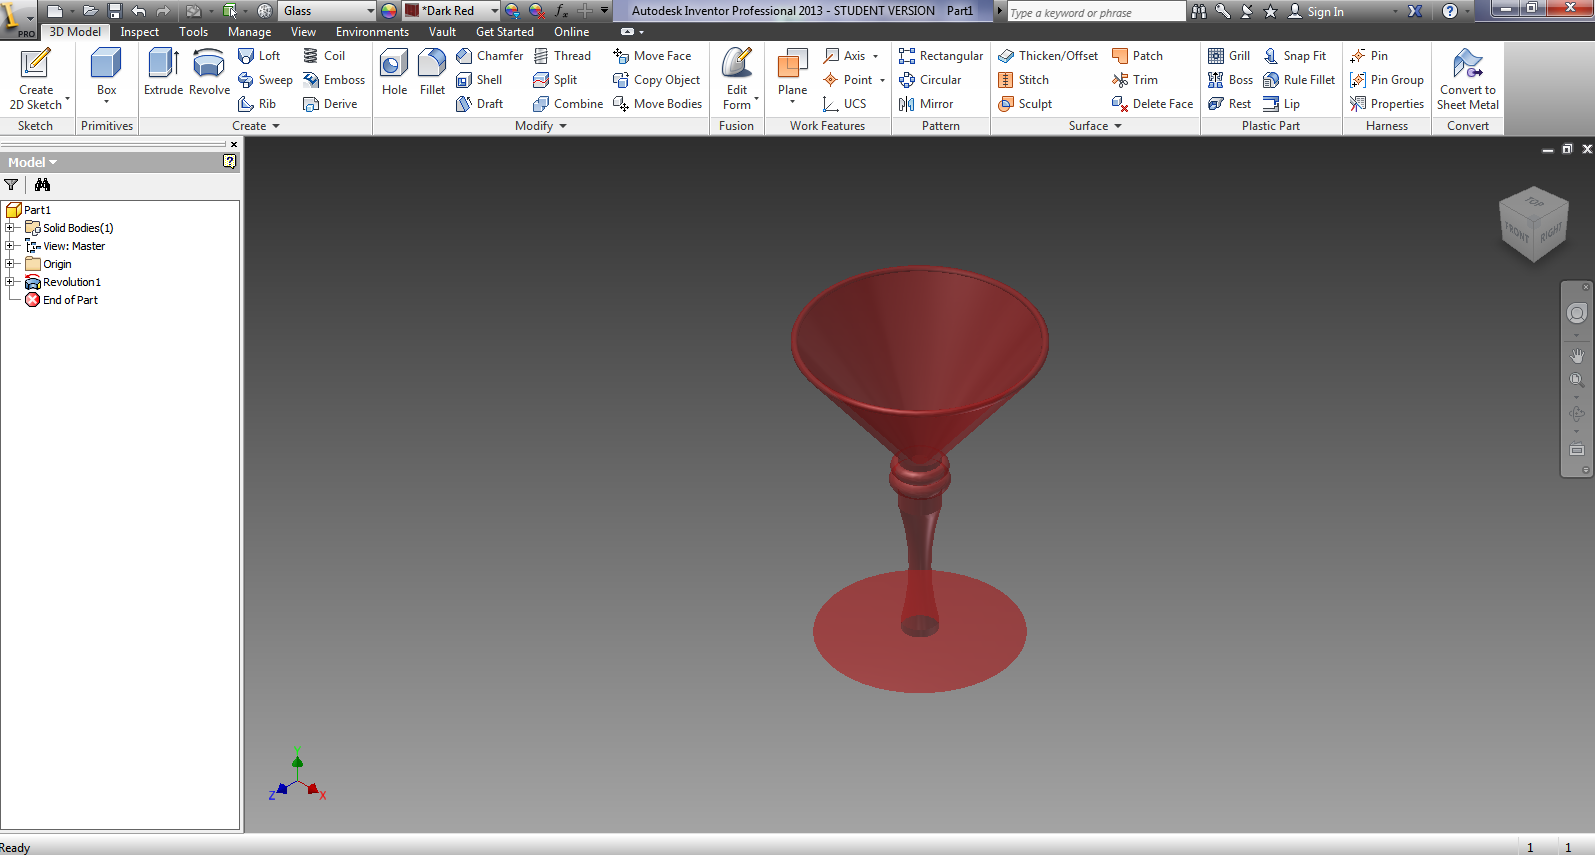This screenshot has height=855, width=1595.
Task: Open the Emboss tool
Action: tap(334, 80)
